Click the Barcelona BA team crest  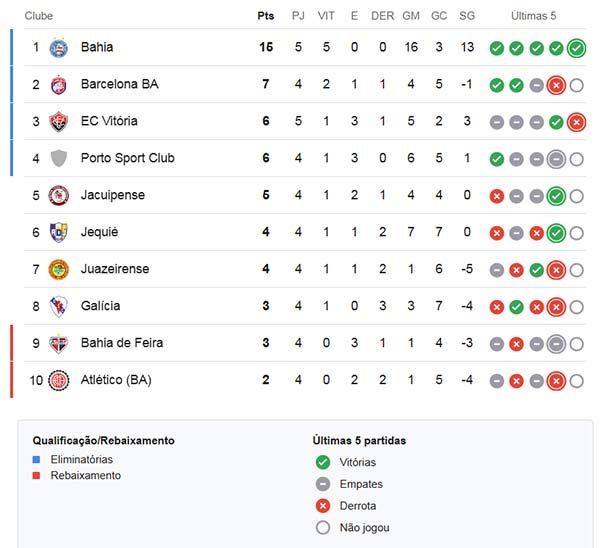click(x=59, y=84)
